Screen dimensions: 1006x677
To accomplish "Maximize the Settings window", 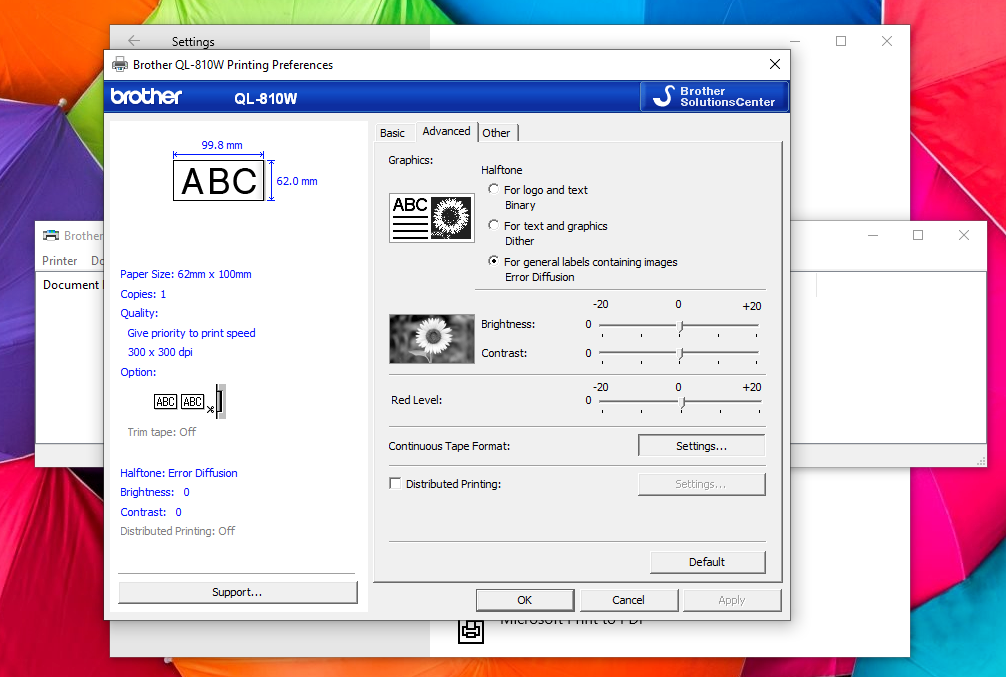I will click(841, 40).
